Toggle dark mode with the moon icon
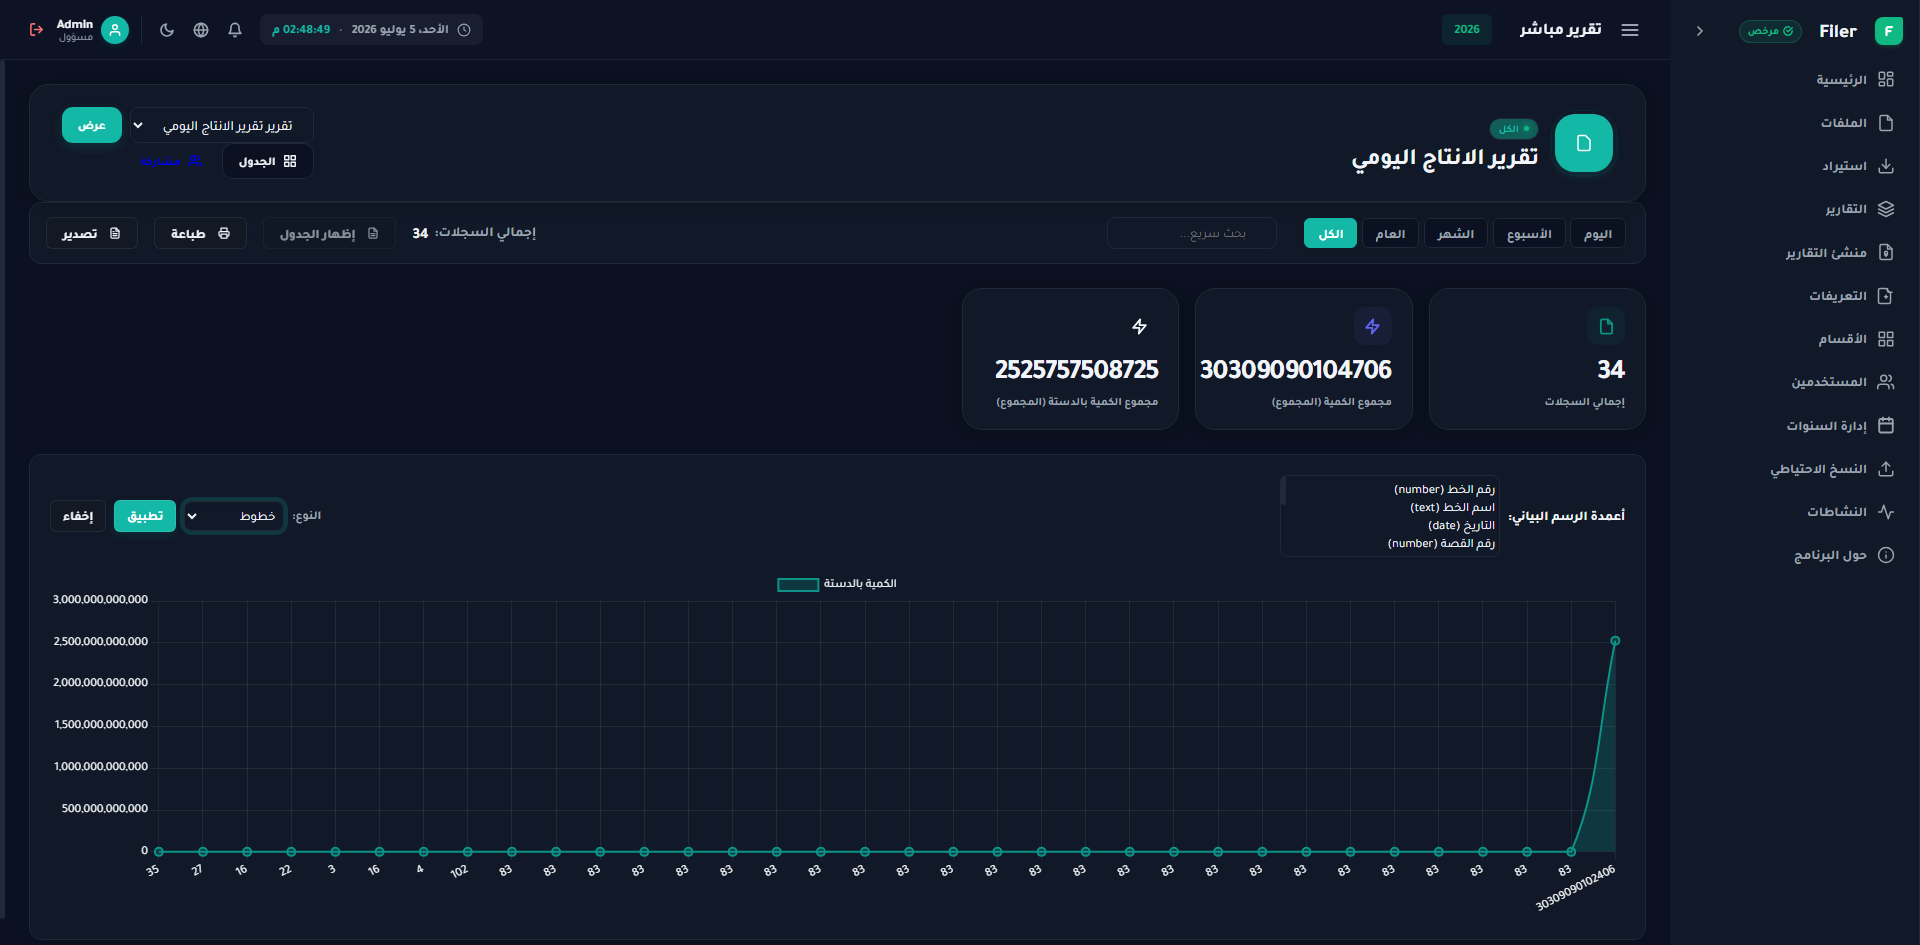1920x945 pixels. pyautogui.click(x=167, y=30)
